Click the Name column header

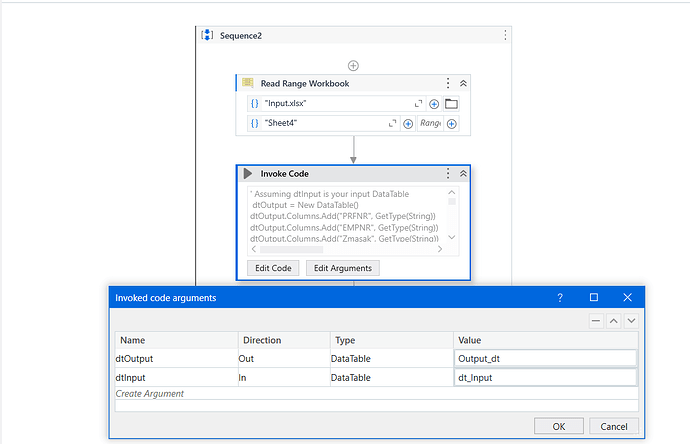pos(176,340)
